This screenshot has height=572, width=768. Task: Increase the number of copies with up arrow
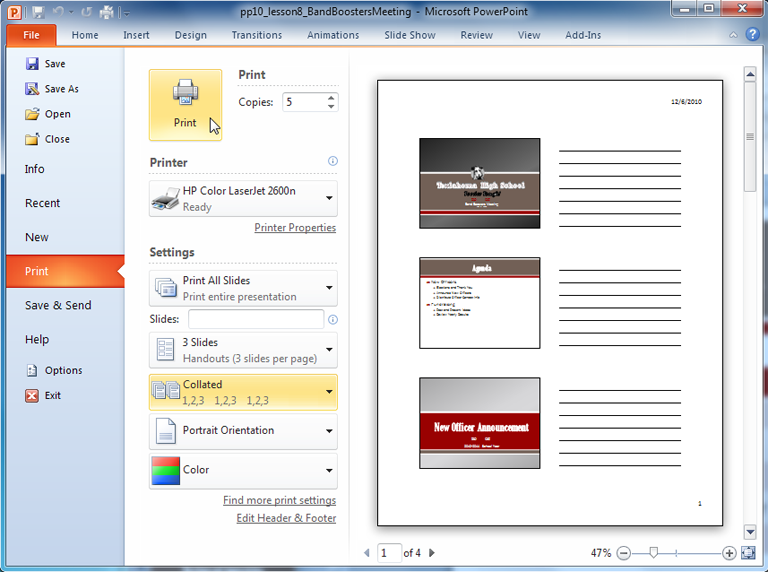(331, 98)
